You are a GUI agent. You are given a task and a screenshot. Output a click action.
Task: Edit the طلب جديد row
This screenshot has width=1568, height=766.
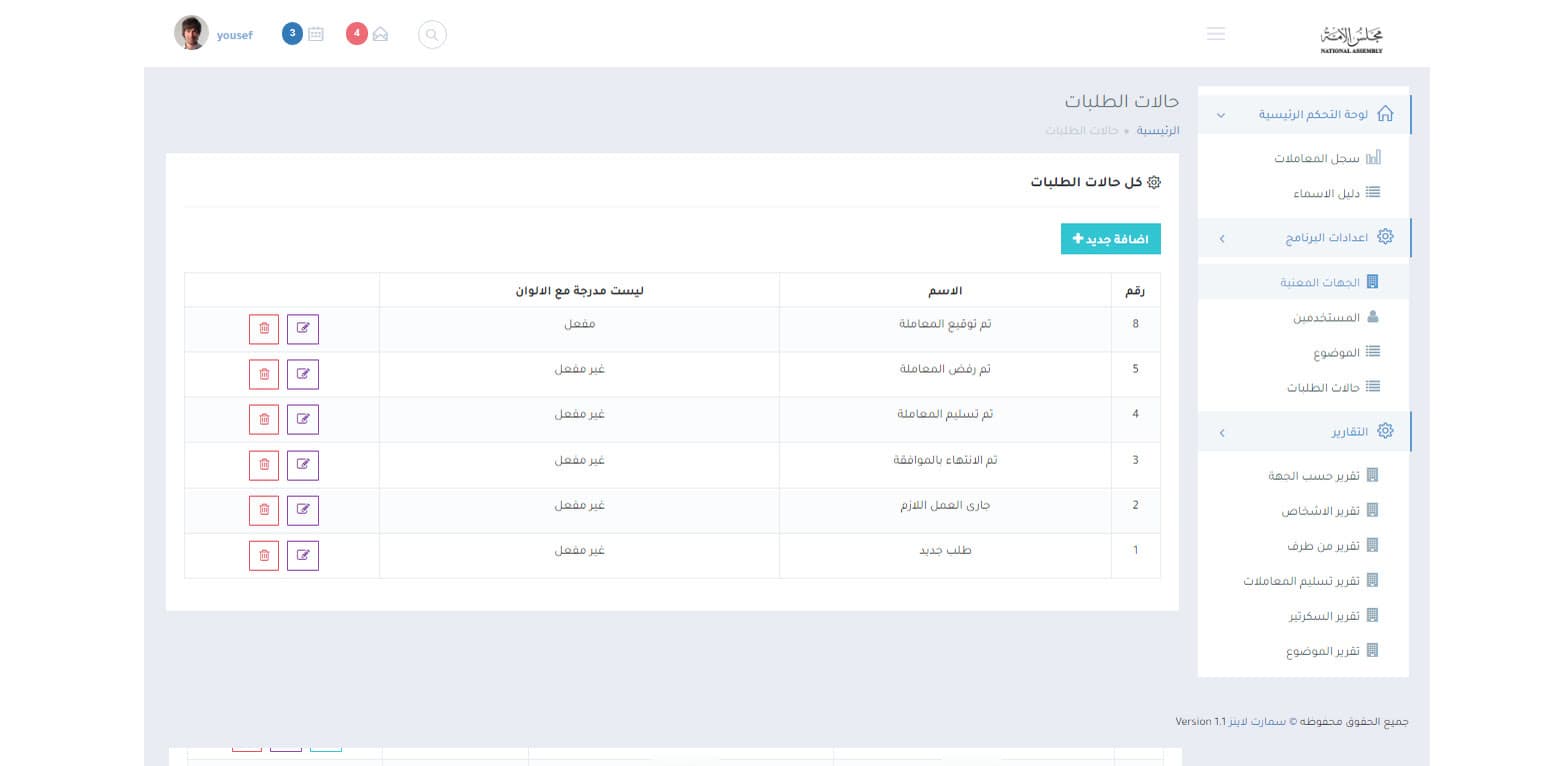tap(303, 555)
